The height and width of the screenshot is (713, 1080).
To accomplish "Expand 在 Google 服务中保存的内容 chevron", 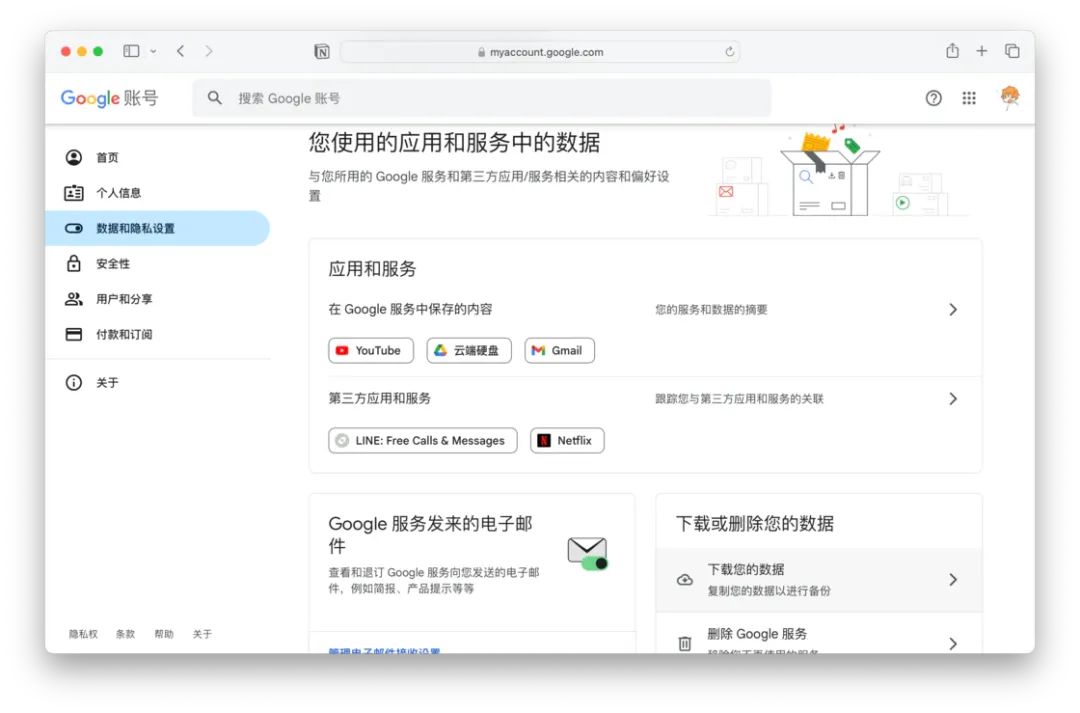I will click(953, 309).
